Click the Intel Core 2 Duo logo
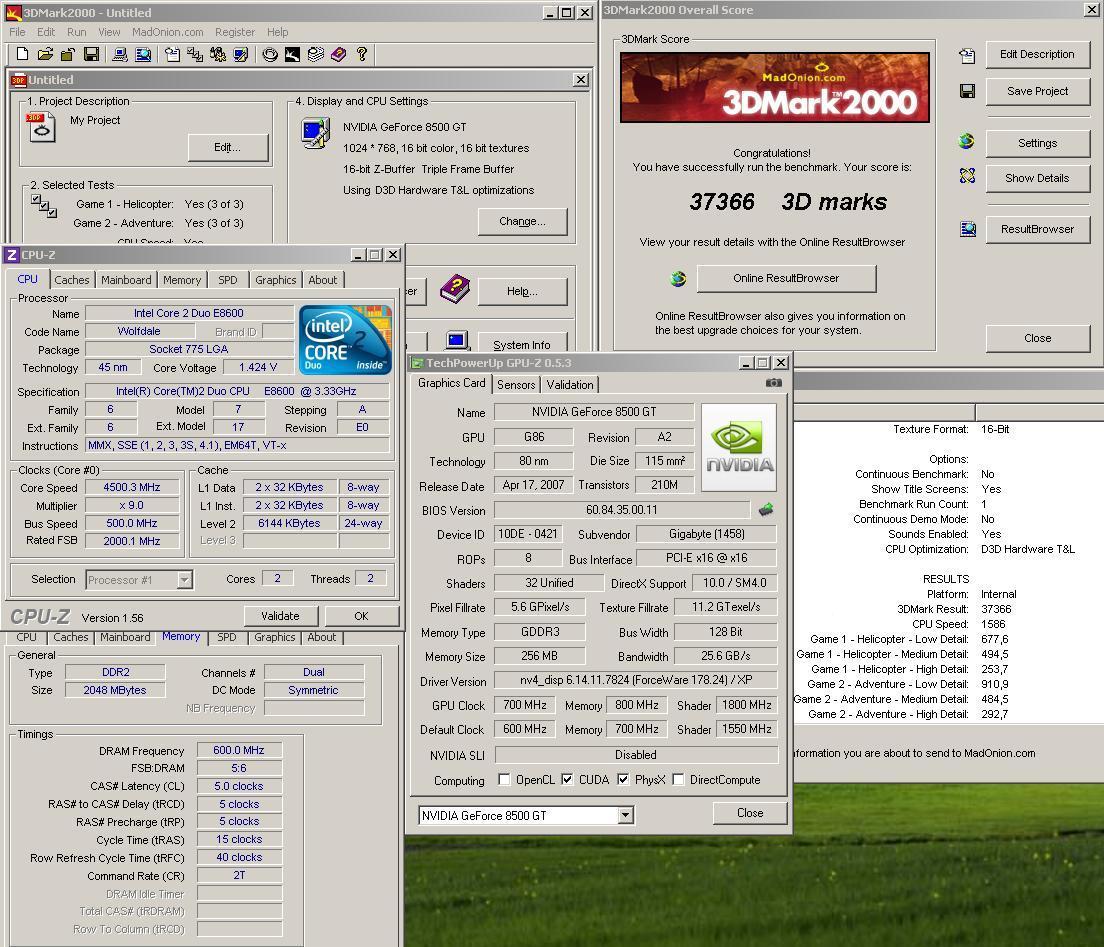This screenshot has height=947, width=1104. tap(345, 339)
